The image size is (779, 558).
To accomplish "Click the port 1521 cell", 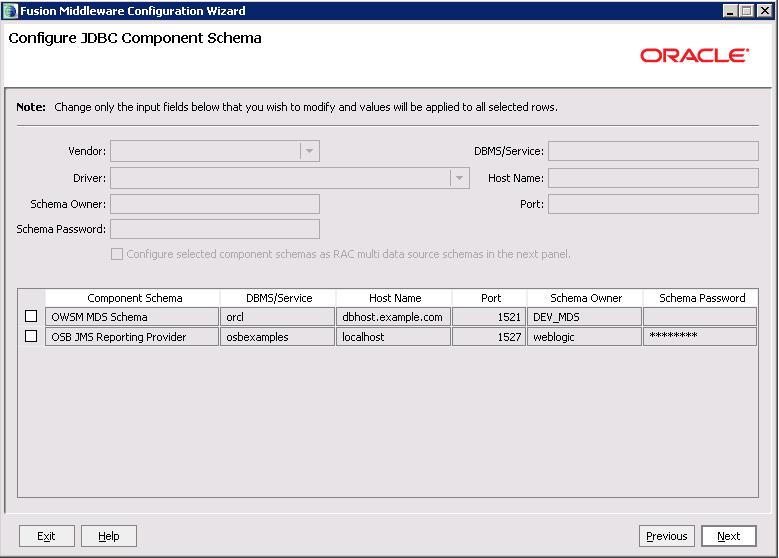I will click(x=489, y=317).
